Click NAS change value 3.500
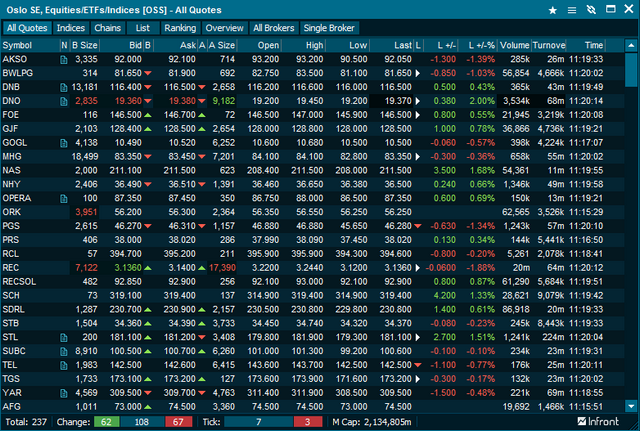 (x=444, y=170)
